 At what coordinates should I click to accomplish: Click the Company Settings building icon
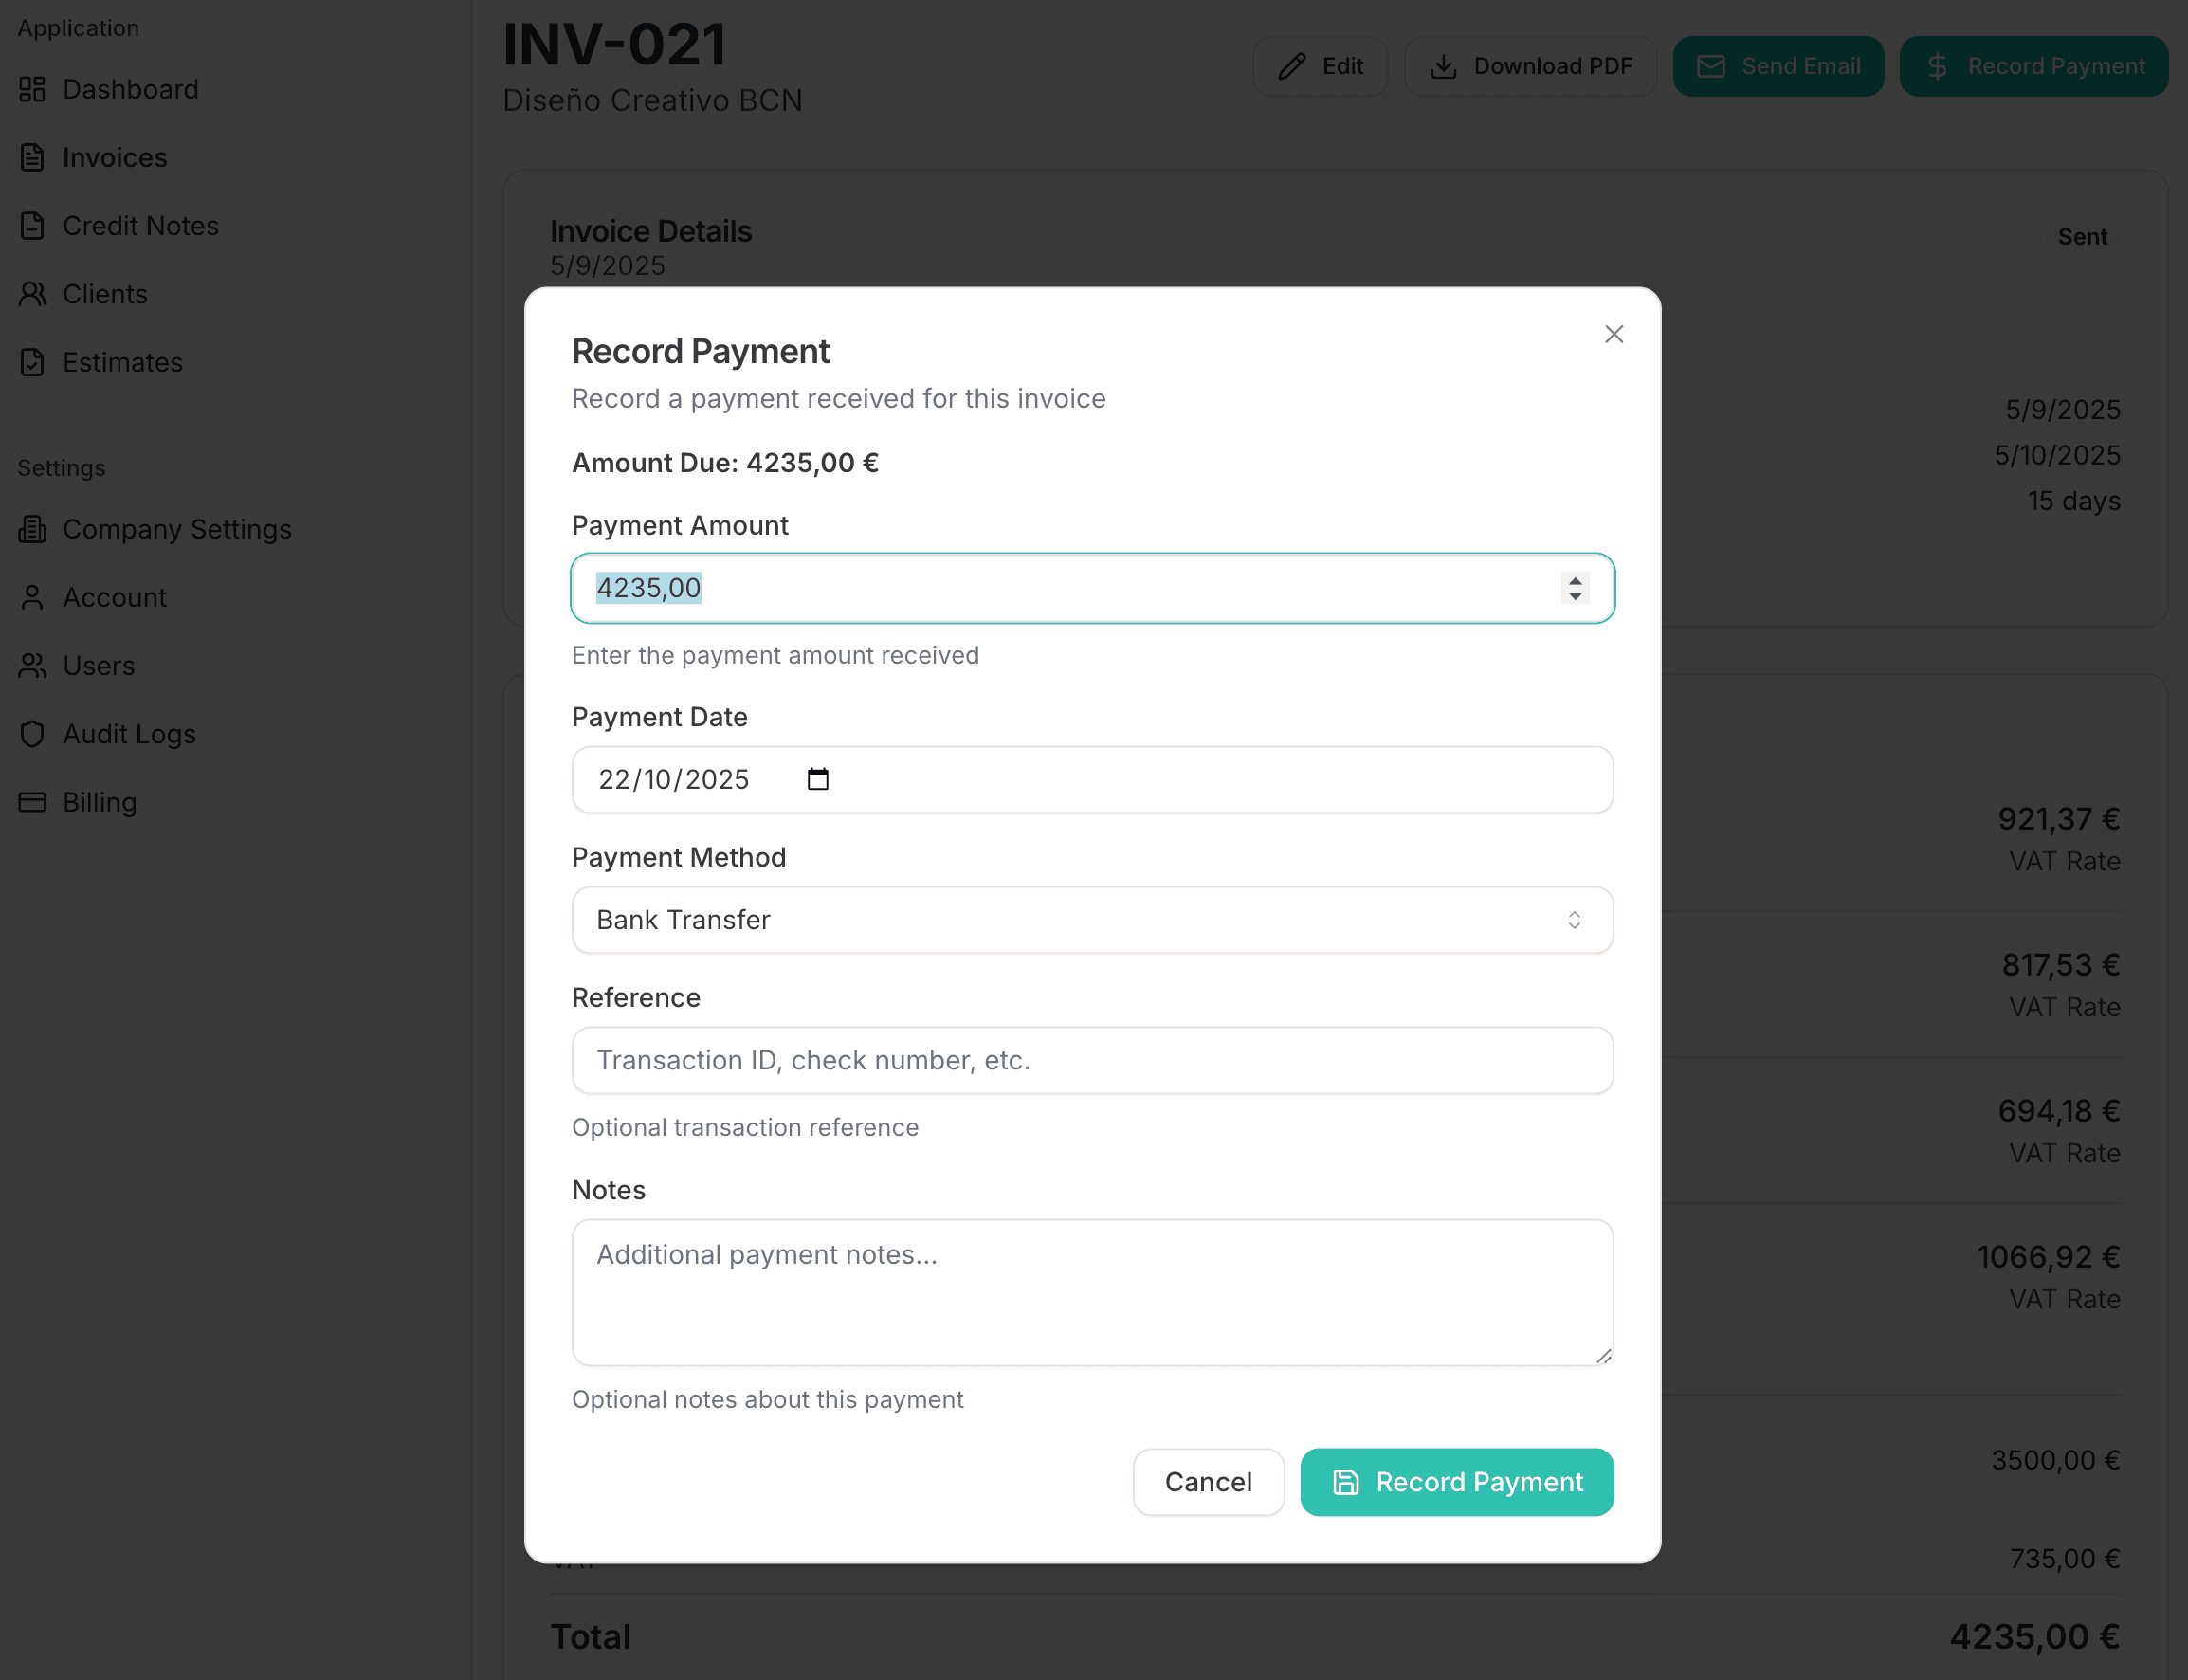31,529
